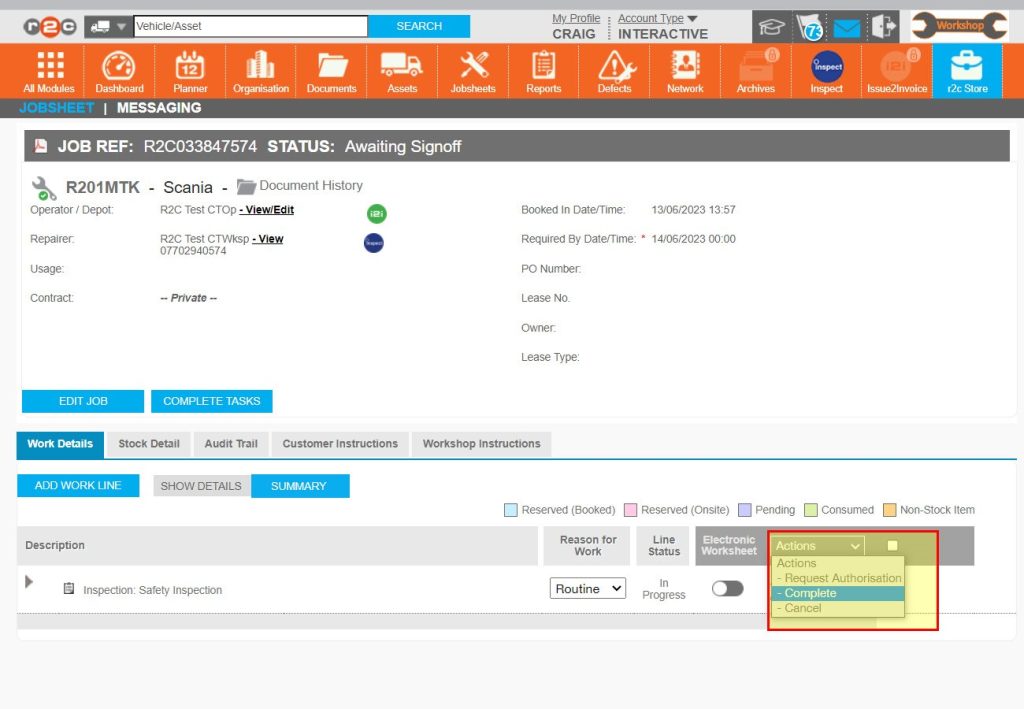Open the Reports module

542,71
